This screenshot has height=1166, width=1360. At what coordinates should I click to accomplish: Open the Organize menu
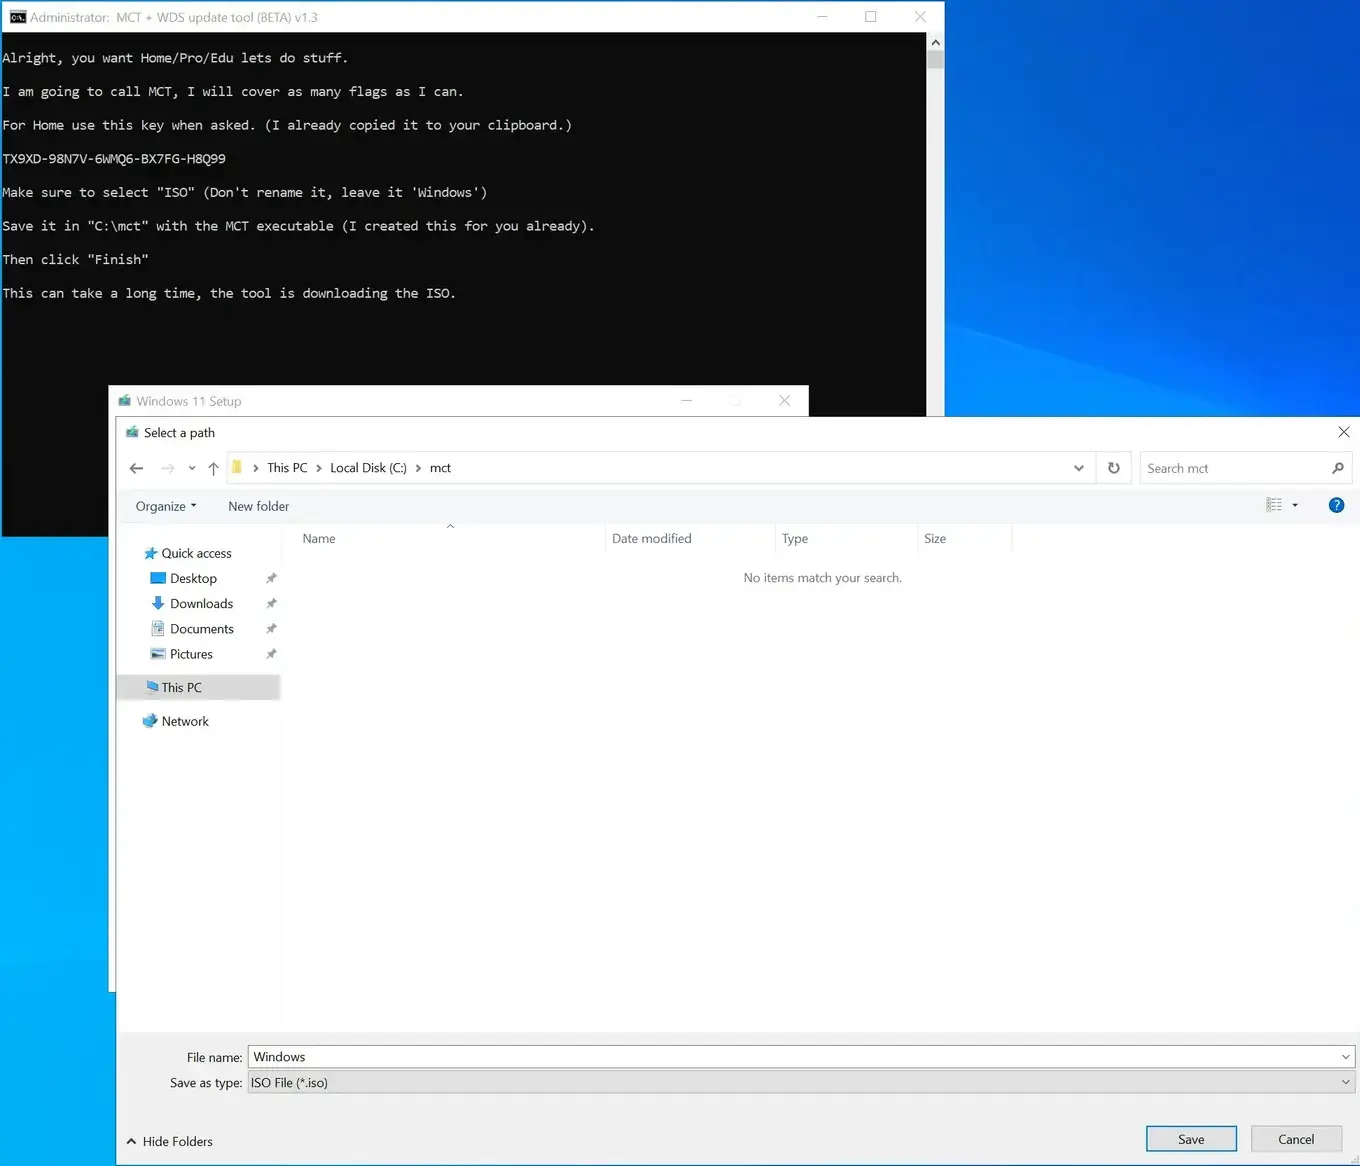coord(166,506)
